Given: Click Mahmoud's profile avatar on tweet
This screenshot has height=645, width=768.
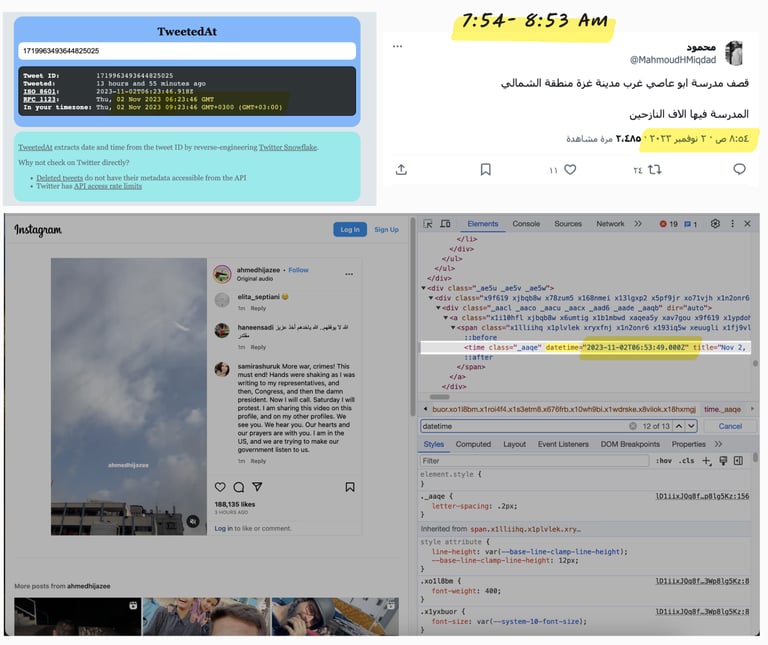Looking at the screenshot, I should point(734,53).
